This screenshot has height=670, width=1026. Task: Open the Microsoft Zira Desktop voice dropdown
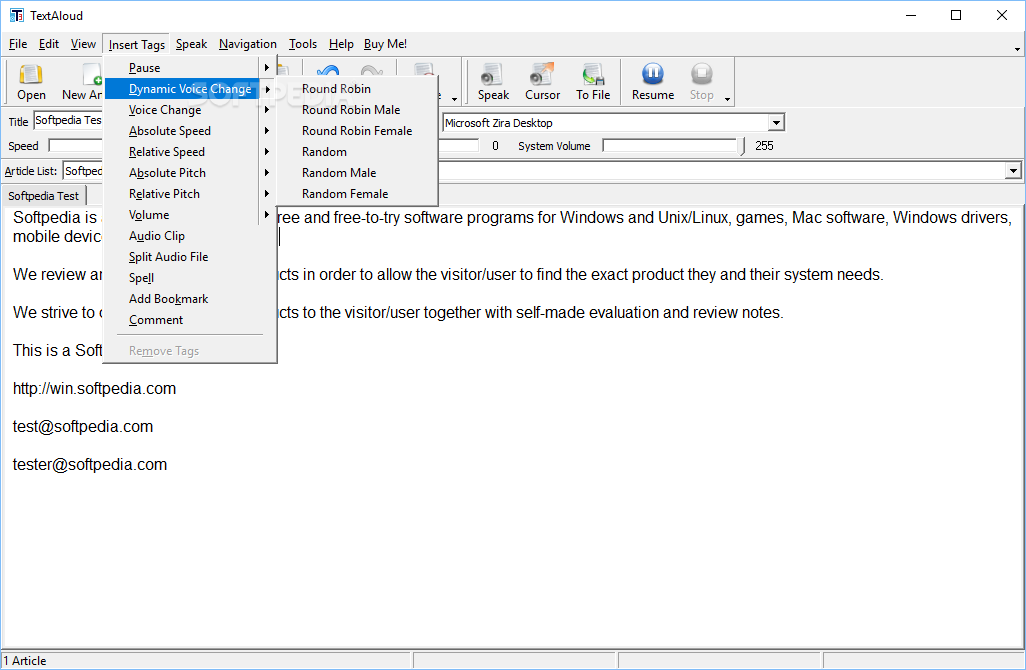tap(776, 122)
